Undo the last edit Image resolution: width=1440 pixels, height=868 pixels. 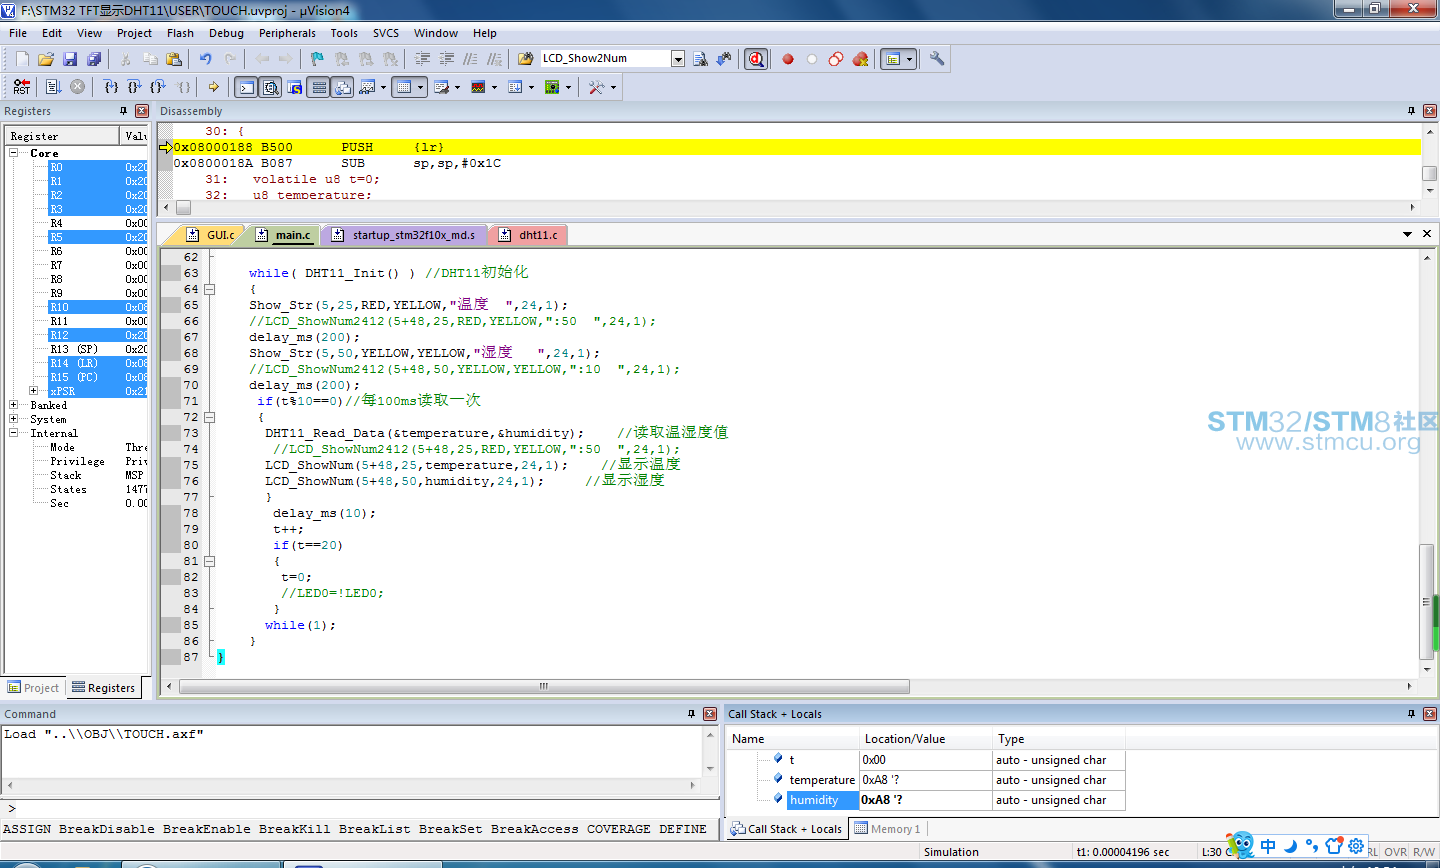(x=205, y=59)
